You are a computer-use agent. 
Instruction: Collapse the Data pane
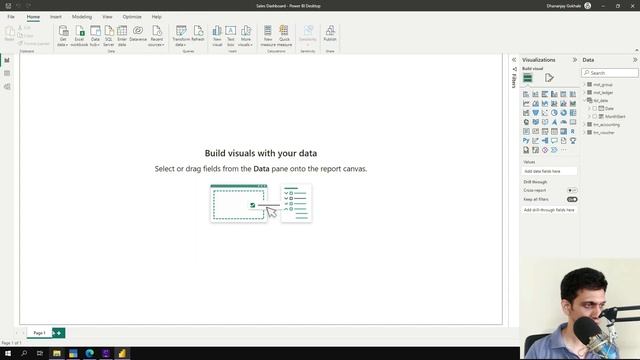pos(635,60)
